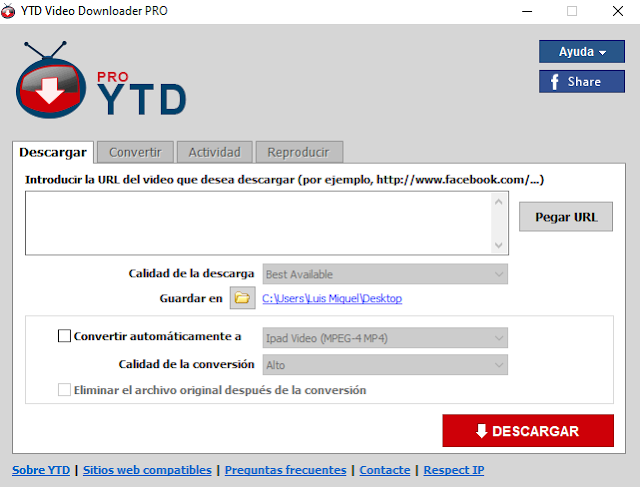
Task: Switch to the Convertir tab
Action: (136, 152)
